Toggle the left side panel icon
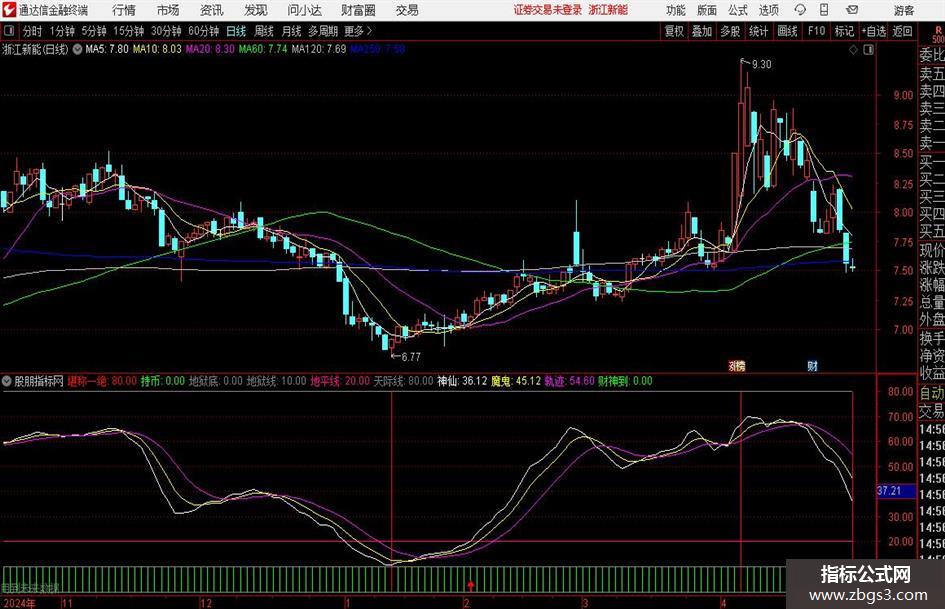Screen dimensions: 945x609 click(9, 31)
